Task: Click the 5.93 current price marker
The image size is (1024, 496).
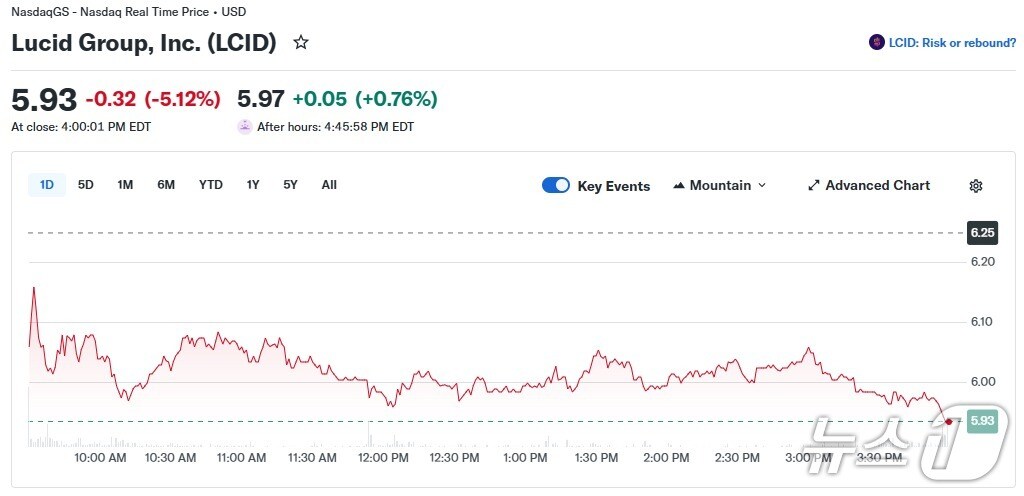Action: 982,421
